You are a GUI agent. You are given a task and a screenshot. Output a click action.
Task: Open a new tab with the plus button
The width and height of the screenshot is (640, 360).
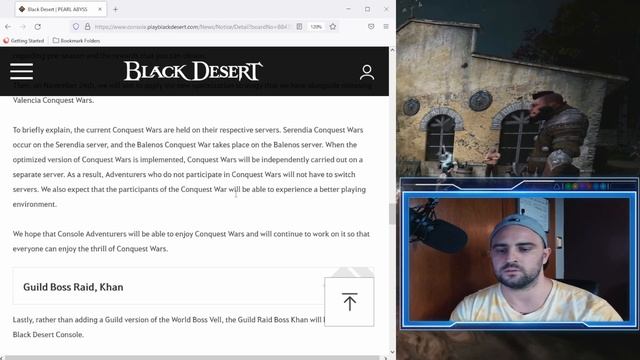pyautogui.click(x=116, y=9)
